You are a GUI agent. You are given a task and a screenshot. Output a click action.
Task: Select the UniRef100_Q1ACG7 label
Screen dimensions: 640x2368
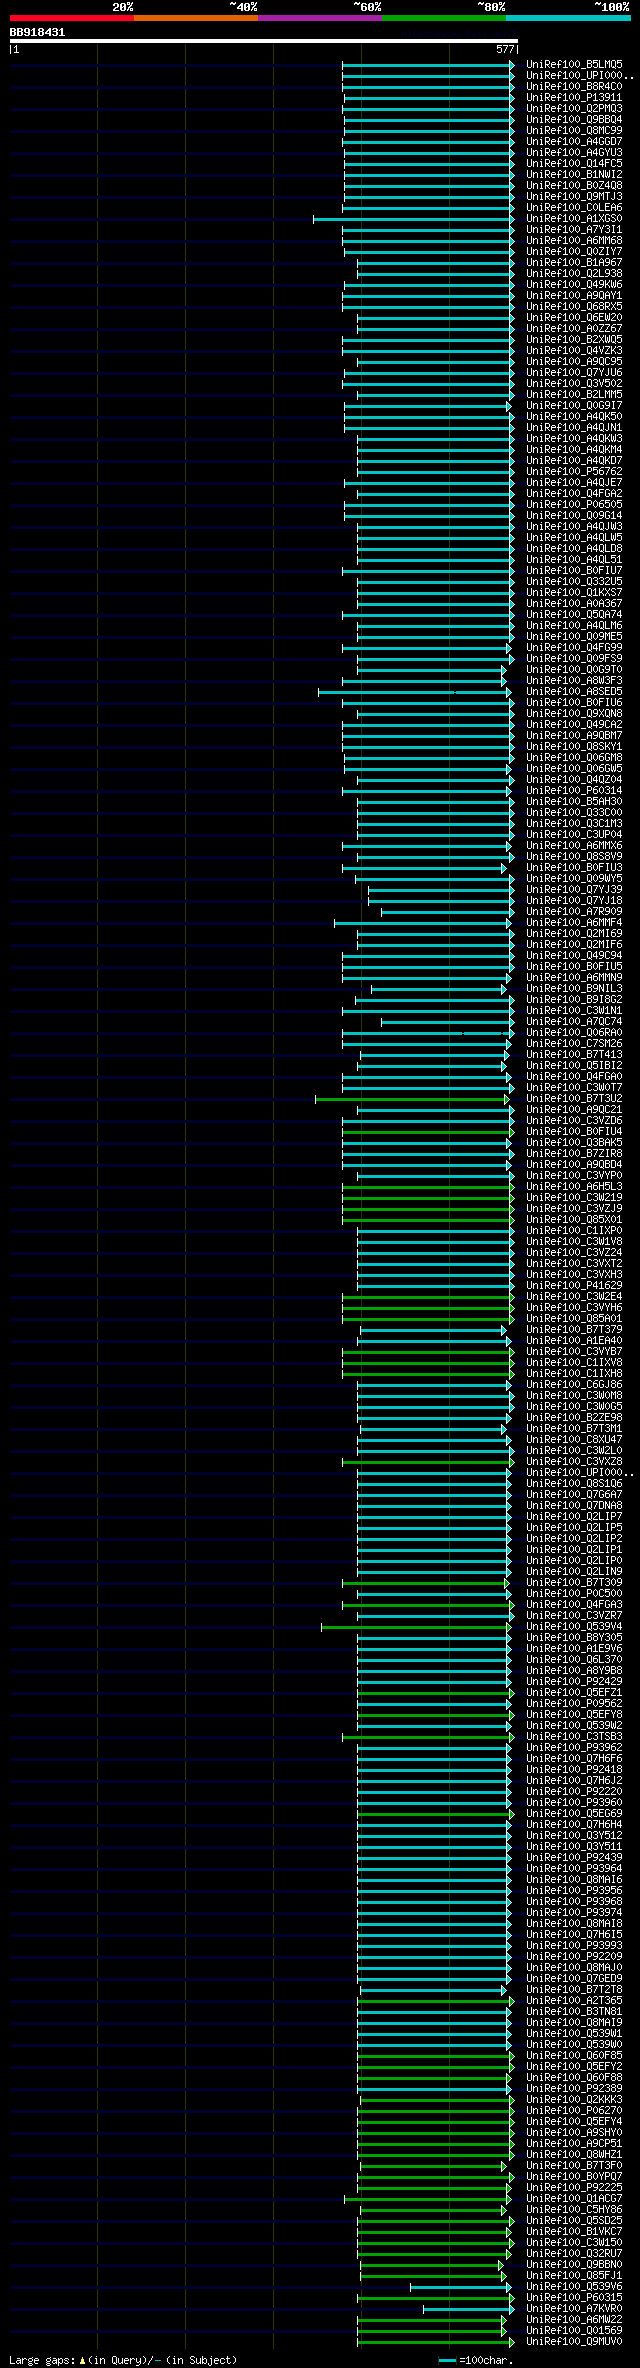574,2198
